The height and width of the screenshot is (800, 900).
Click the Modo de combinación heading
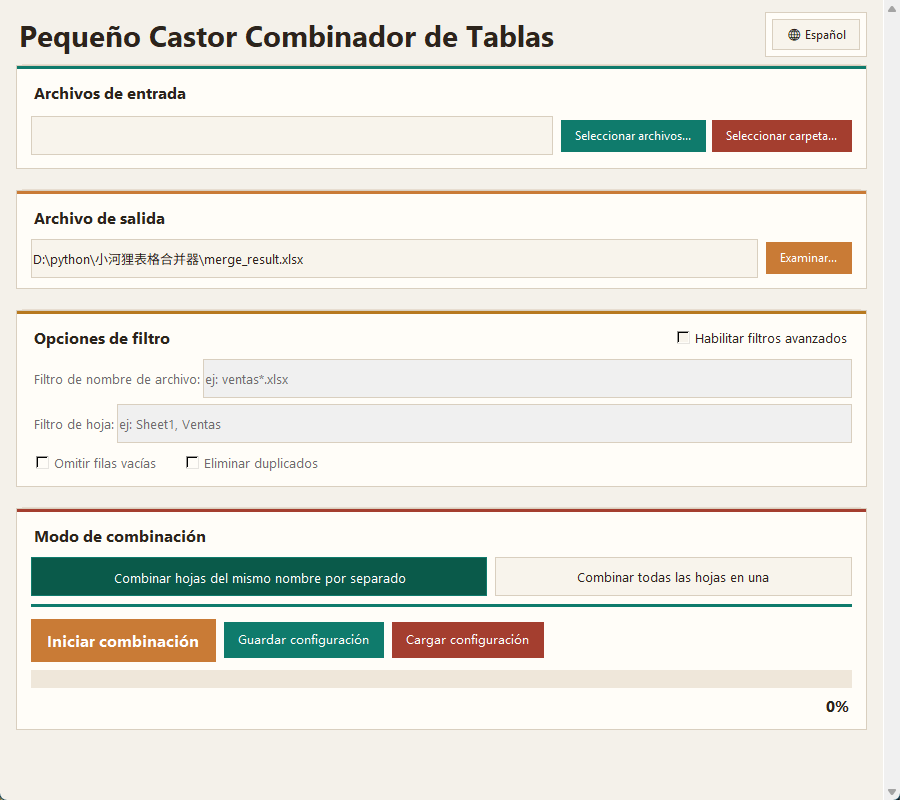point(120,537)
